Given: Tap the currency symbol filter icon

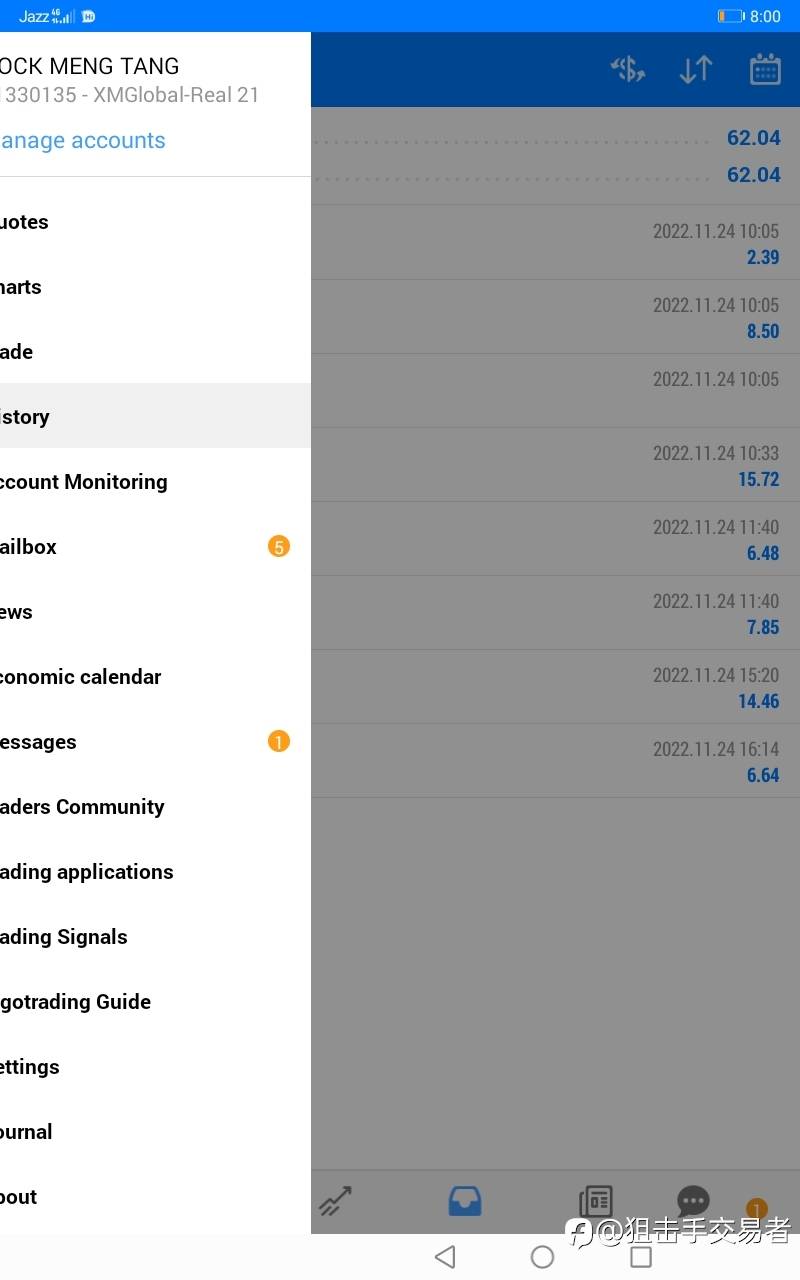Looking at the screenshot, I should [628, 69].
